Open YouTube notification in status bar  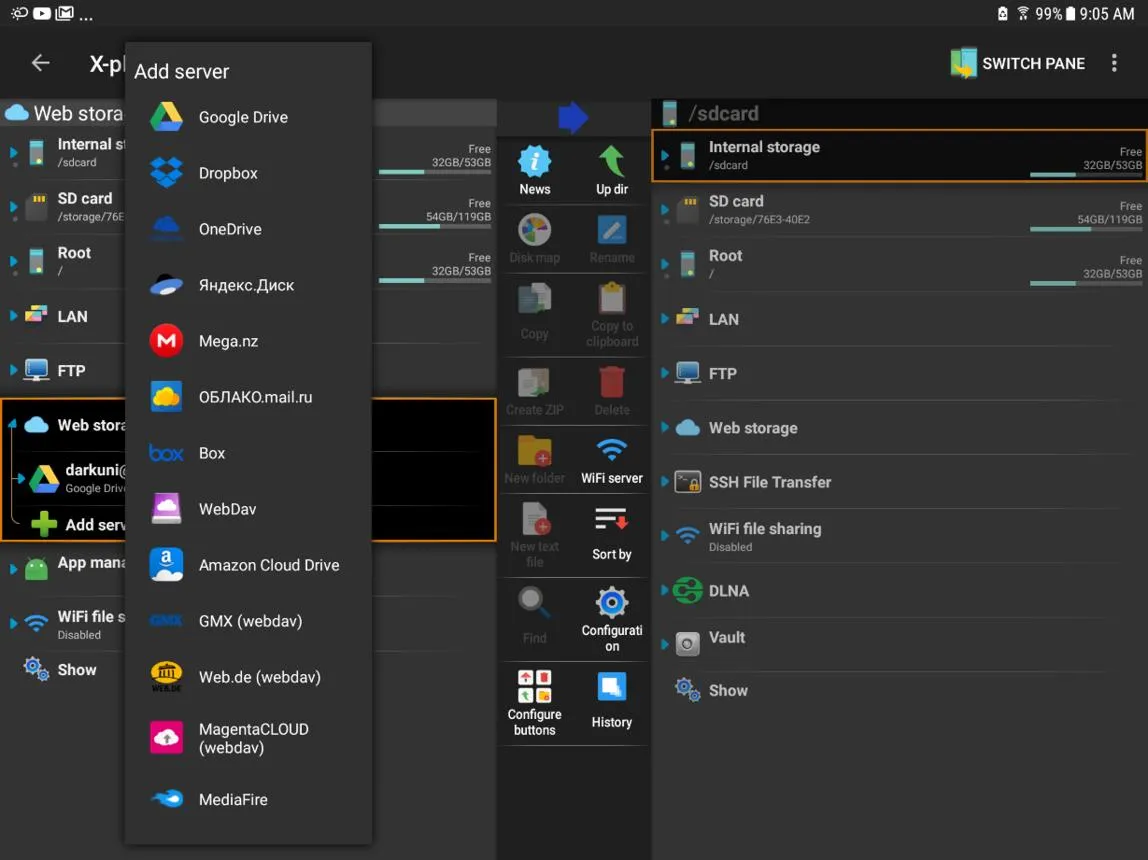point(42,13)
